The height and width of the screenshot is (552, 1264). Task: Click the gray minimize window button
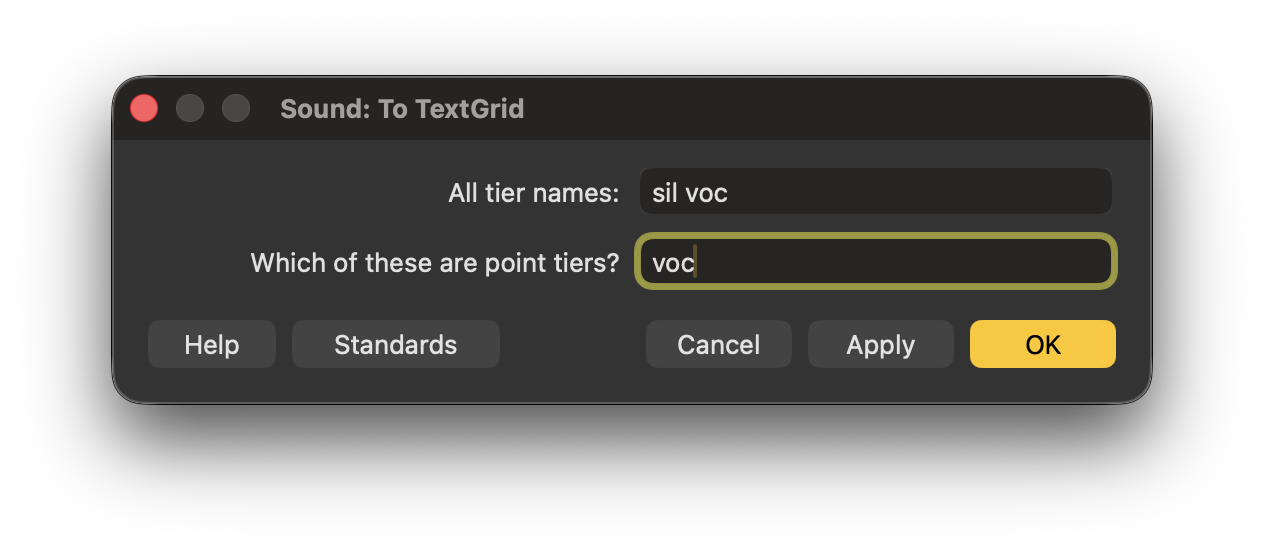[190, 108]
